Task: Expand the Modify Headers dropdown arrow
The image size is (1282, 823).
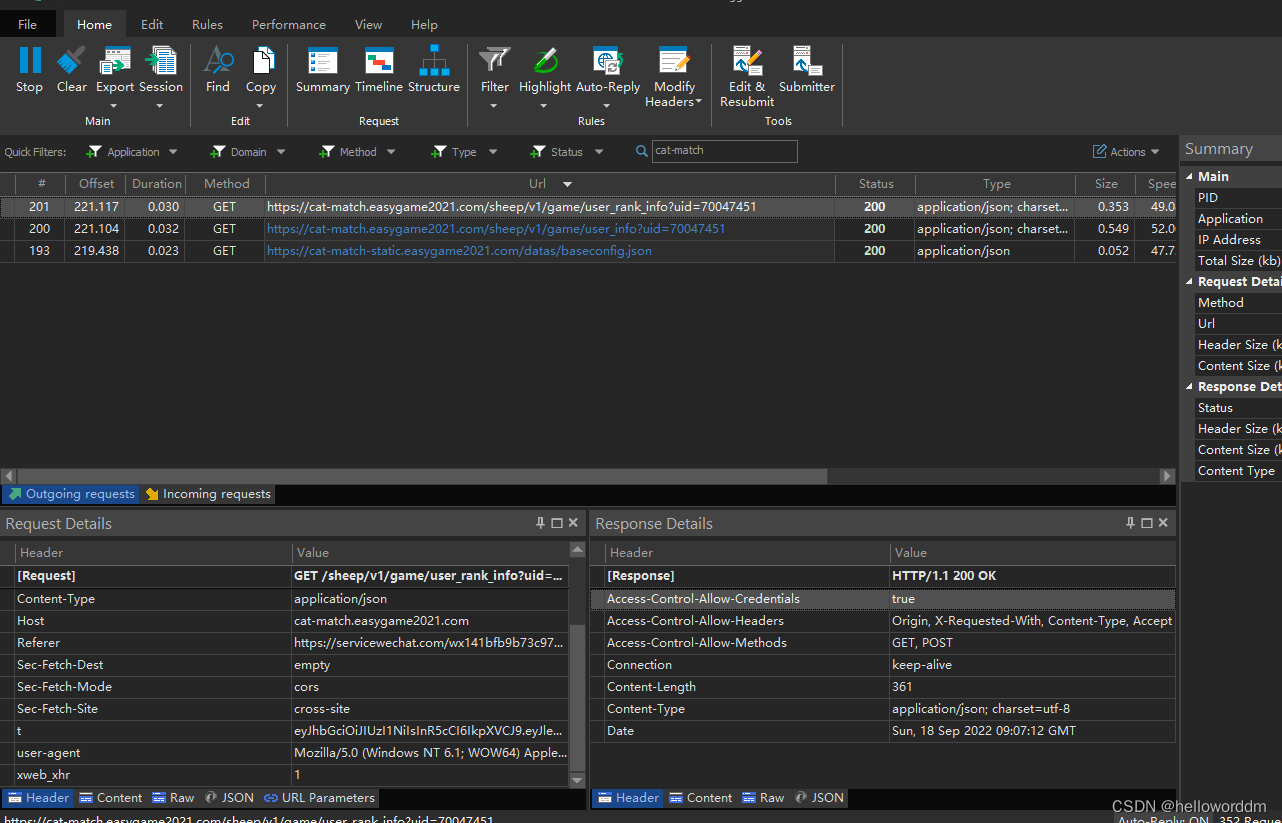Action: pyautogui.click(x=699, y=102)
